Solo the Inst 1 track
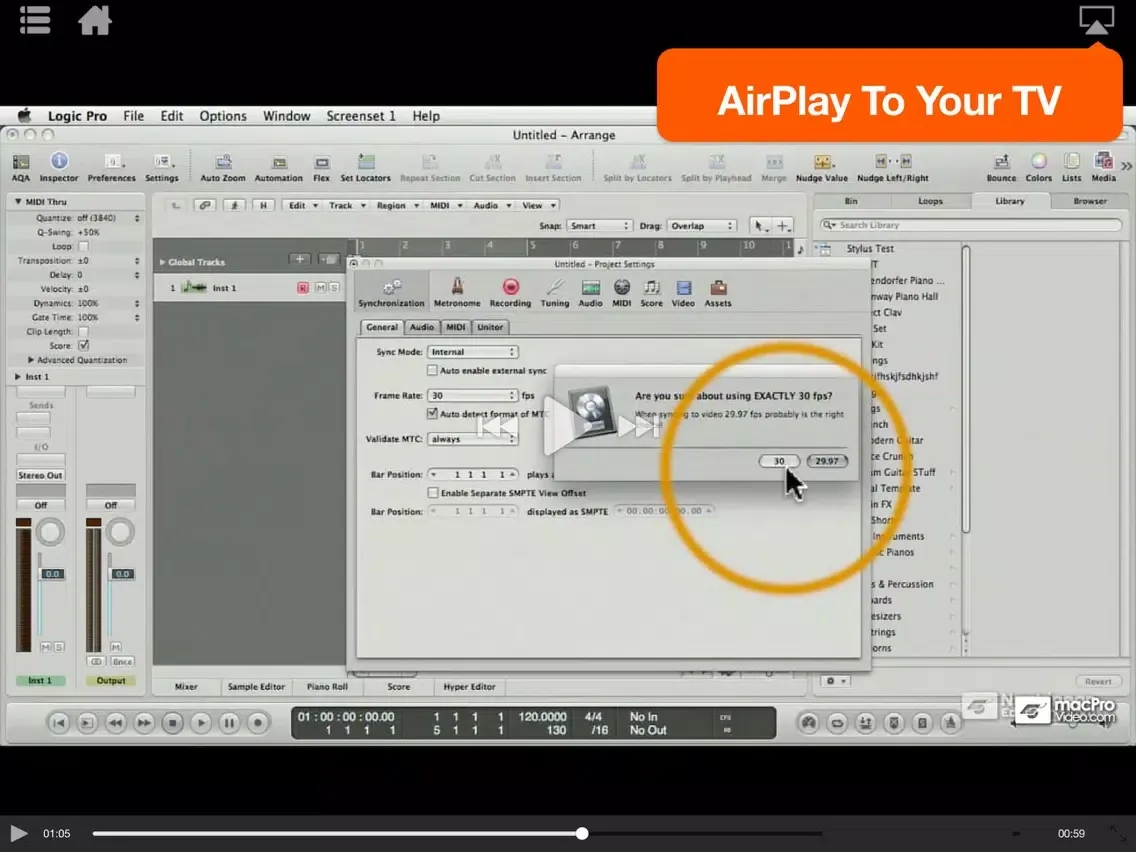 [x=333, y=288]
